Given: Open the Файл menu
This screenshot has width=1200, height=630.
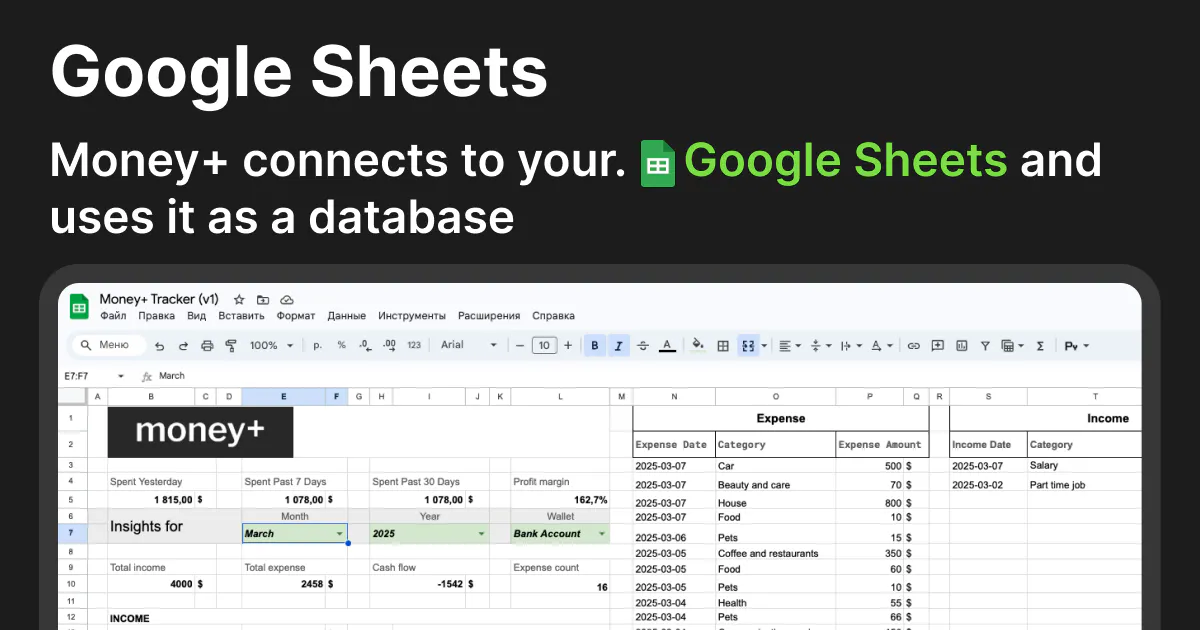Looking at the screenshot, I should (113, 316).
